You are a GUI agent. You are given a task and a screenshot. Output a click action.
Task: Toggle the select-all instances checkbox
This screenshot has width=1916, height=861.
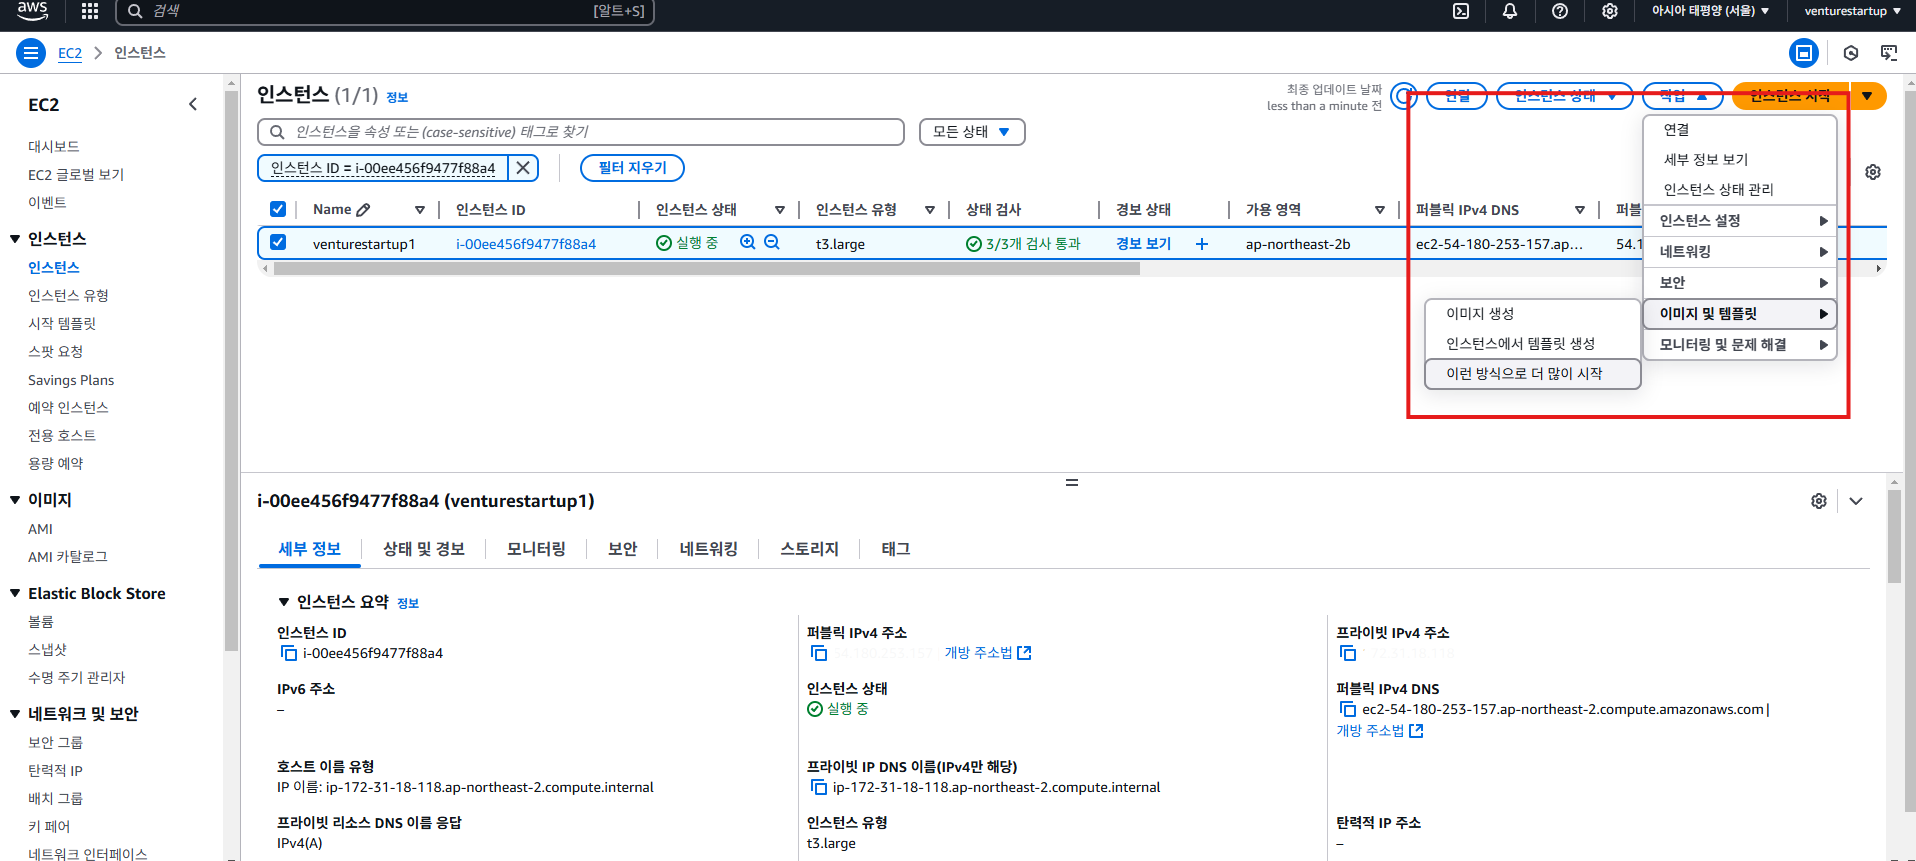click(x=278, y=209)
